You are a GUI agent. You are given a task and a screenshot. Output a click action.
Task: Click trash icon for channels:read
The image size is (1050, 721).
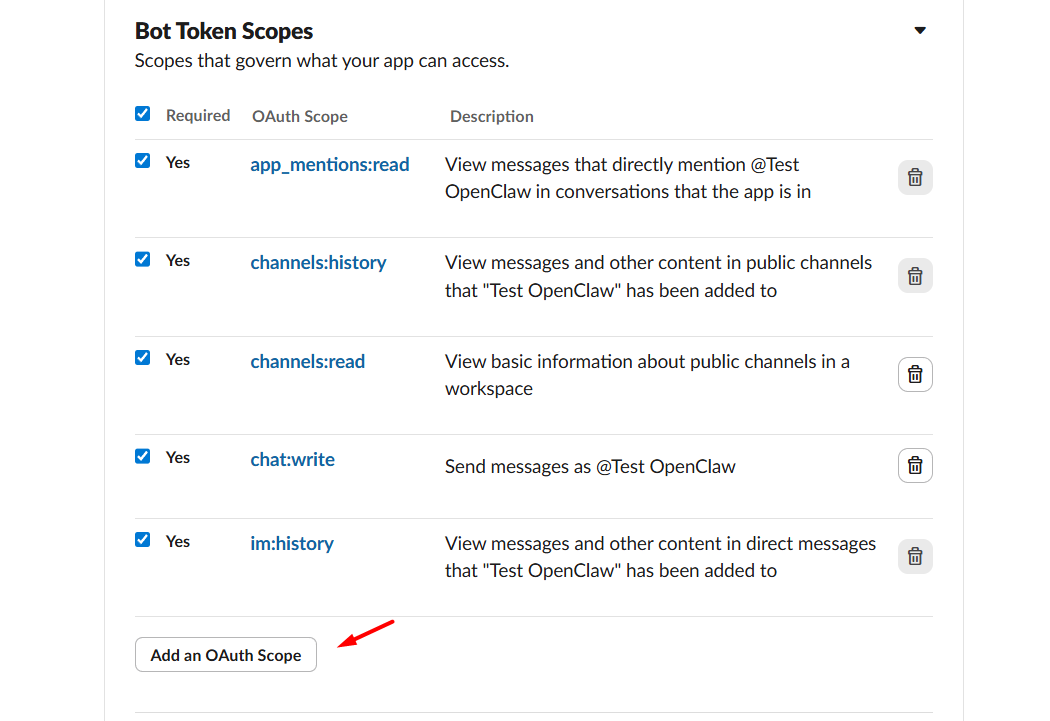(915, 375)
